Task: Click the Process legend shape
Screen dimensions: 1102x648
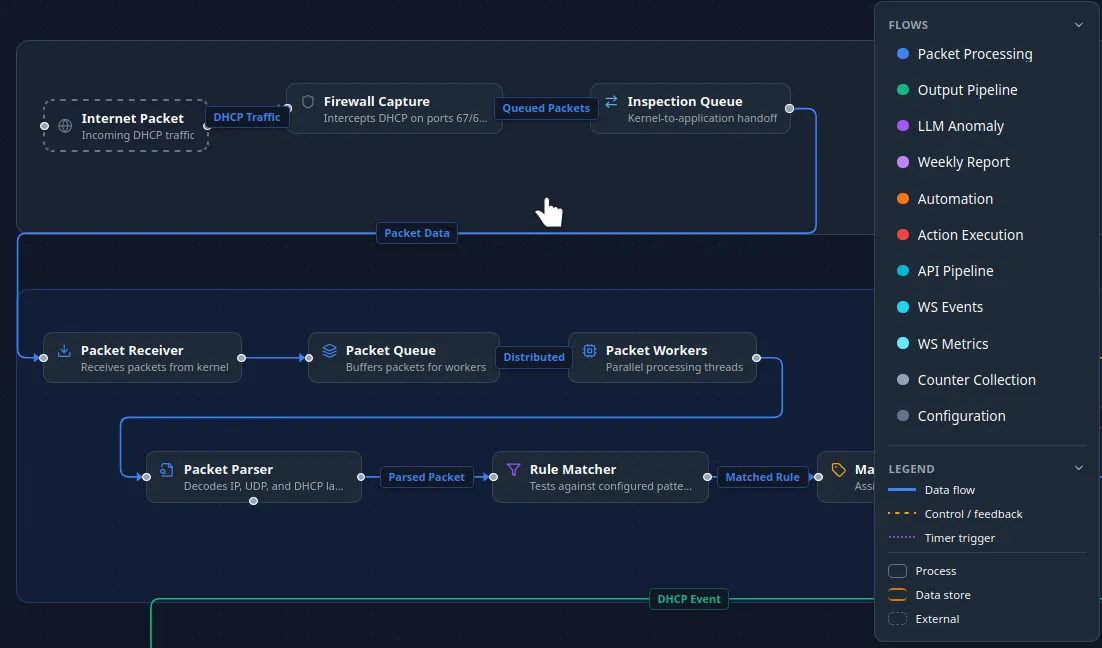Action: 897,571
